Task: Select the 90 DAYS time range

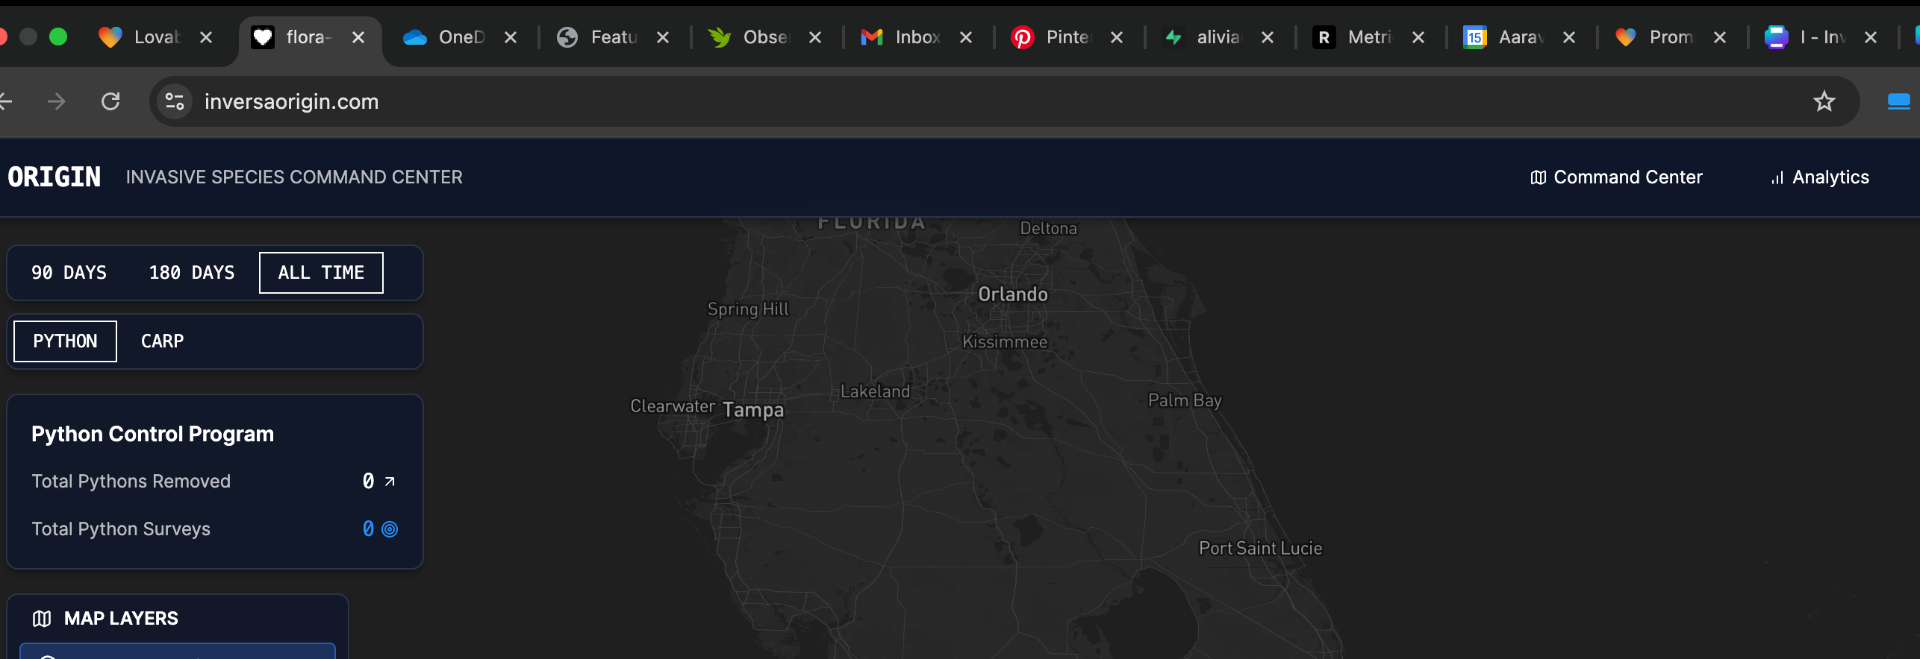Action: coord(69,273)
